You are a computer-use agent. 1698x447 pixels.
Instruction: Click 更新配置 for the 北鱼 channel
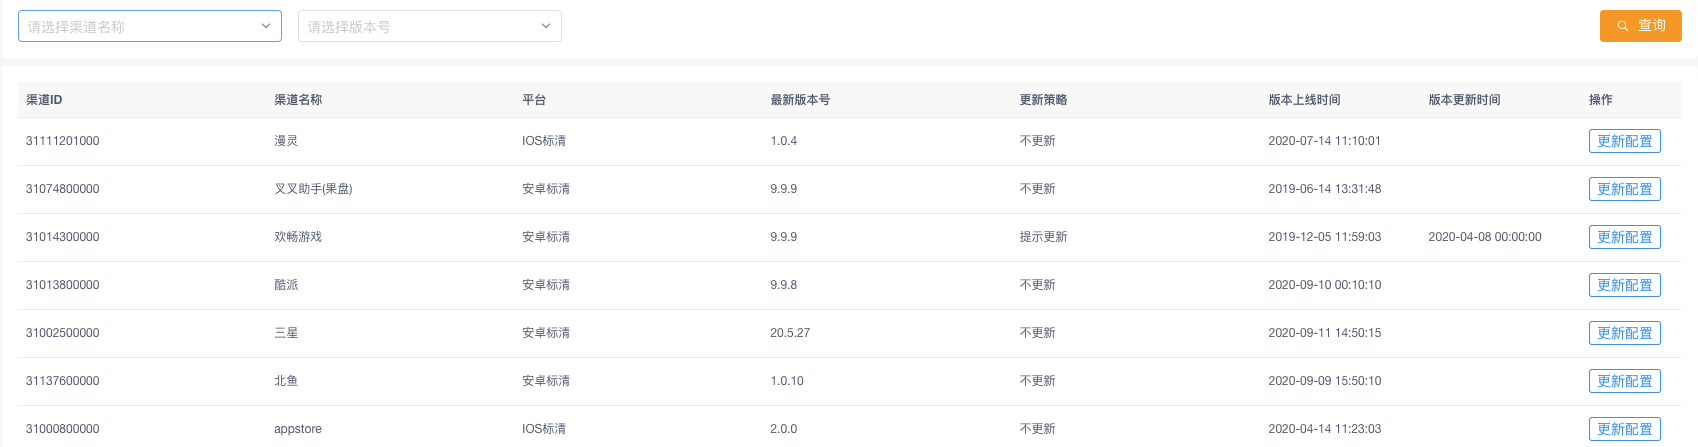pyautogui.click(x=1624, y=381)
